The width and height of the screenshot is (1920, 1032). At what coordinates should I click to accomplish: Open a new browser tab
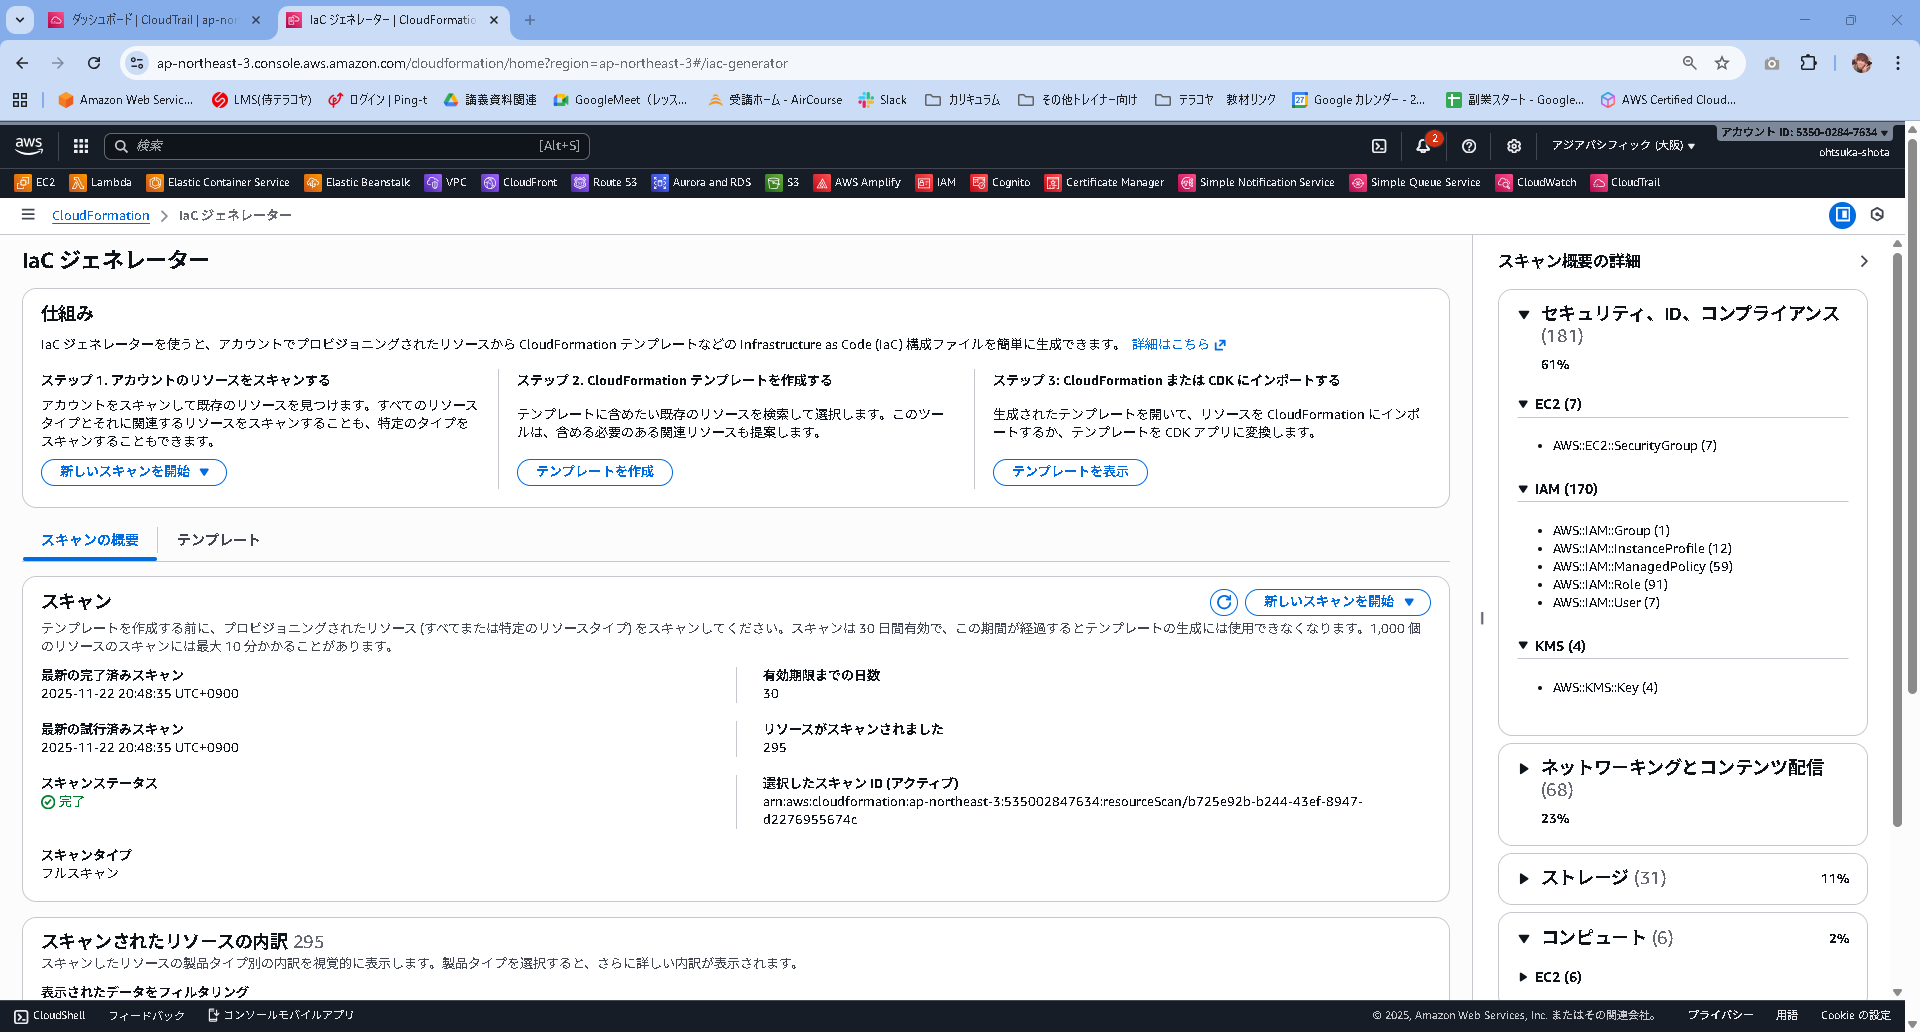530,20
